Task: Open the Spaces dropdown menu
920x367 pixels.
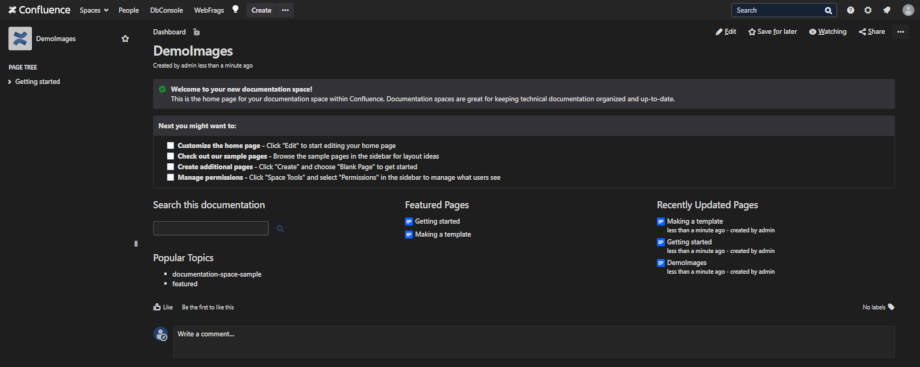Action: pos(94,10)
